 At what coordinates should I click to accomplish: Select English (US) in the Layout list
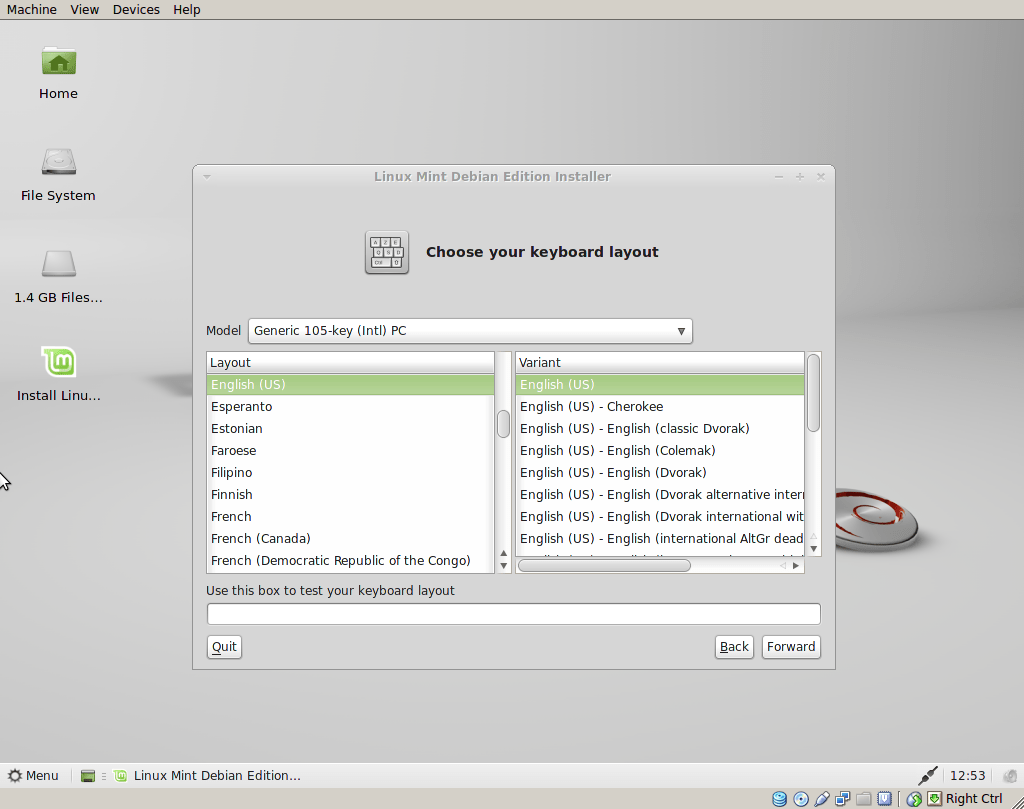pos(350,385)
